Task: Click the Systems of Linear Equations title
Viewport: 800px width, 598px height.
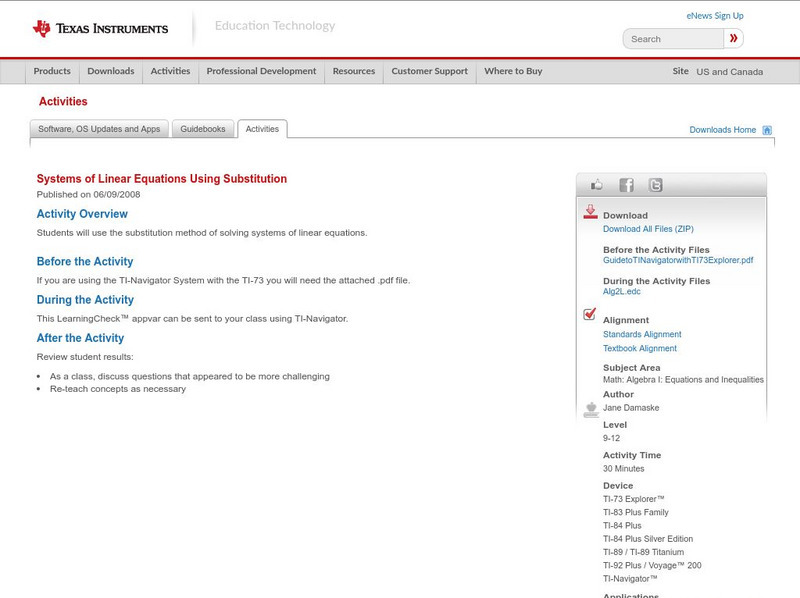Action: pyautogui.click(x=162, y=179)
